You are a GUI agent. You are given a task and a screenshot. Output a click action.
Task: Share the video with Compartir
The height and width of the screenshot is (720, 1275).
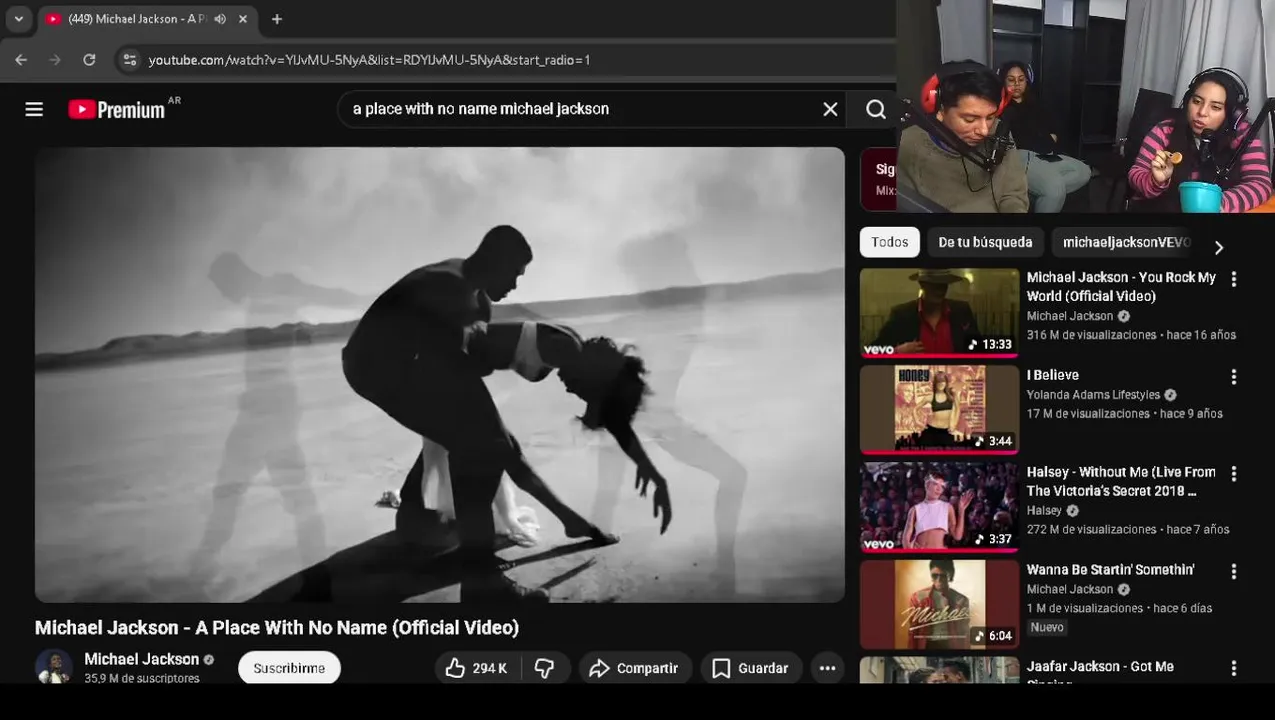pyautogui.click(x=634, y=668)
